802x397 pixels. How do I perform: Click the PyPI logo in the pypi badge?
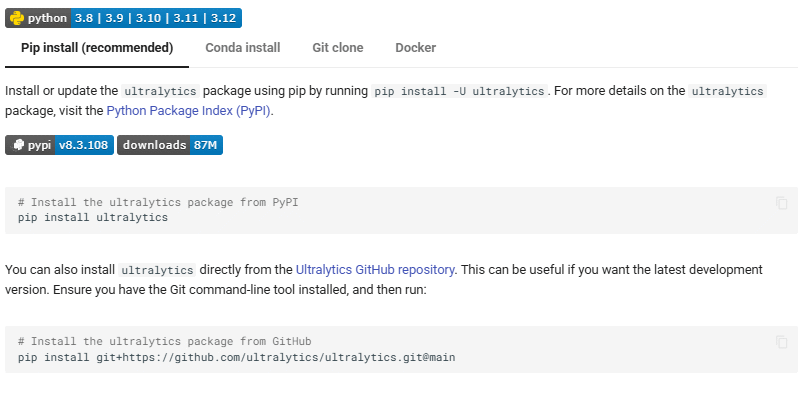click(x=18, y=145)
